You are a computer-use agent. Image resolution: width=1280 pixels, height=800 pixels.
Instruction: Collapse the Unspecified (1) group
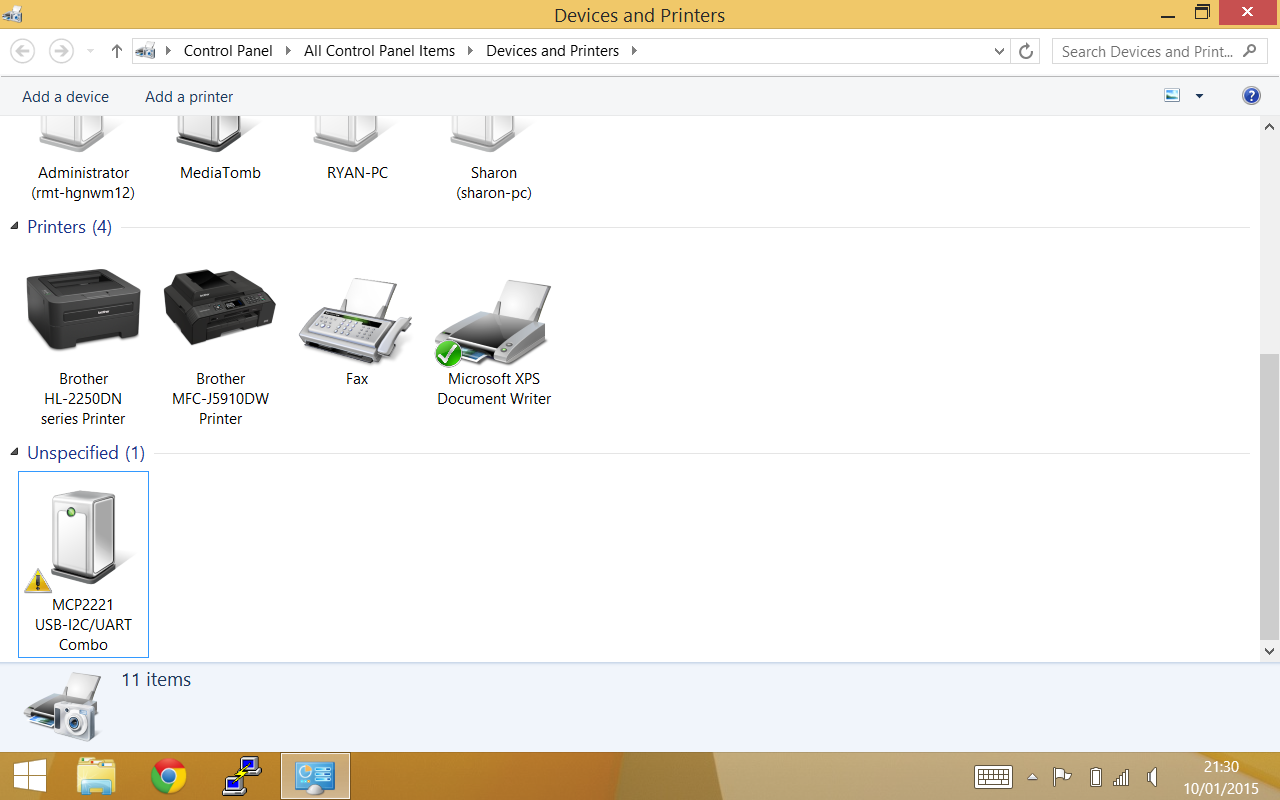(15, 453)
